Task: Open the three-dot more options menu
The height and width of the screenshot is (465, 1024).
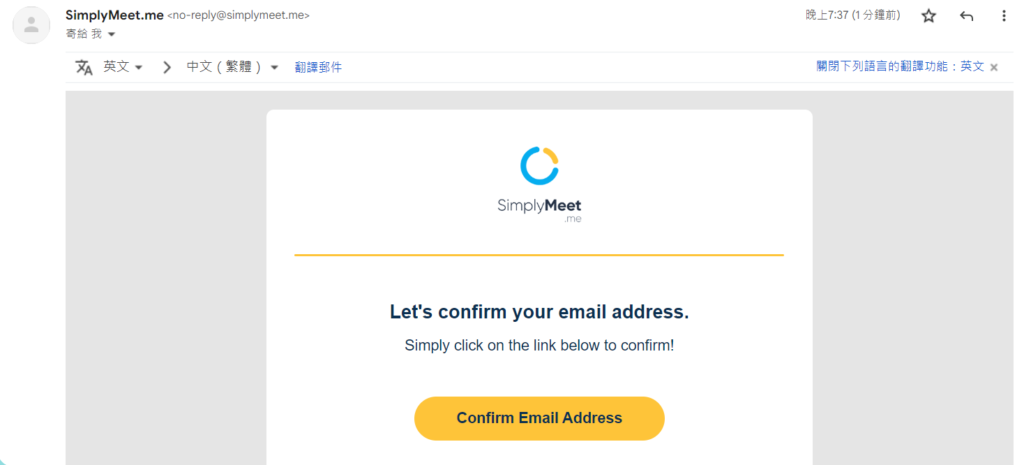Action: (1004, 16)
